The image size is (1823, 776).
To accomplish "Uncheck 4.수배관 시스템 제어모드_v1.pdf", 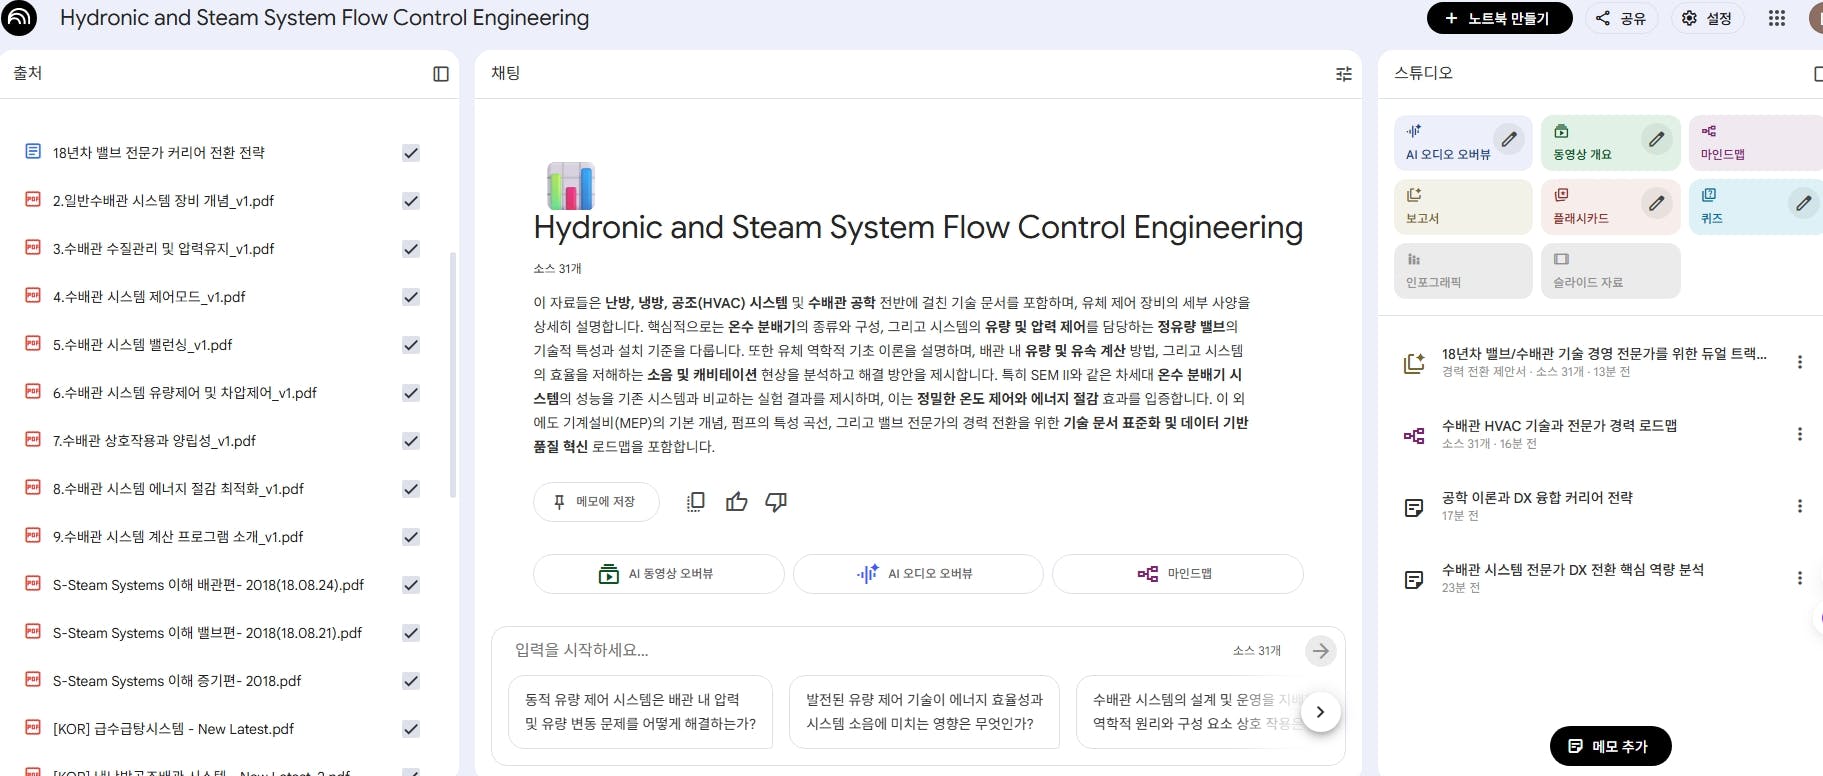I will point(411,297).
